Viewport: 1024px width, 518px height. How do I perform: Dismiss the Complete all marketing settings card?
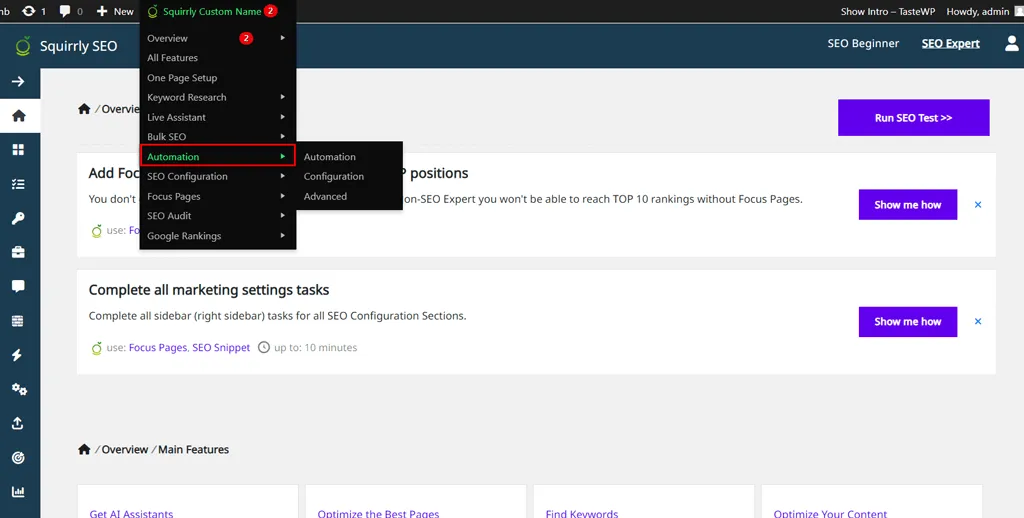coord(978,321)
